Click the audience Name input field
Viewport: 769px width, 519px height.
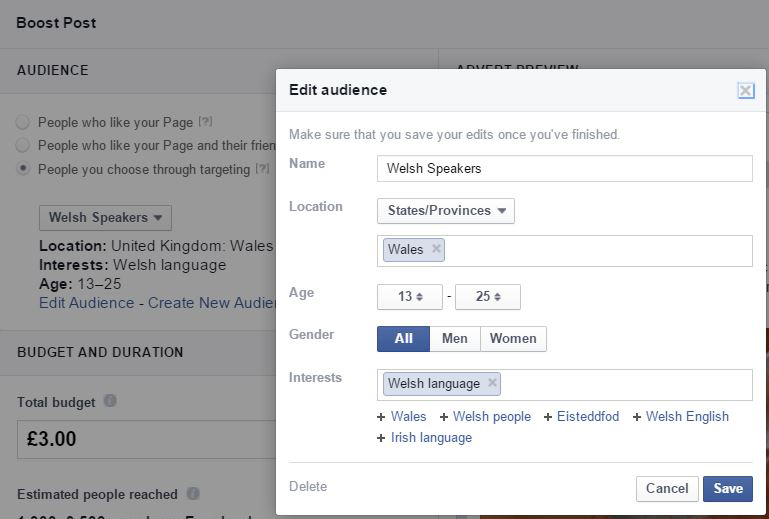pos(564,169)
